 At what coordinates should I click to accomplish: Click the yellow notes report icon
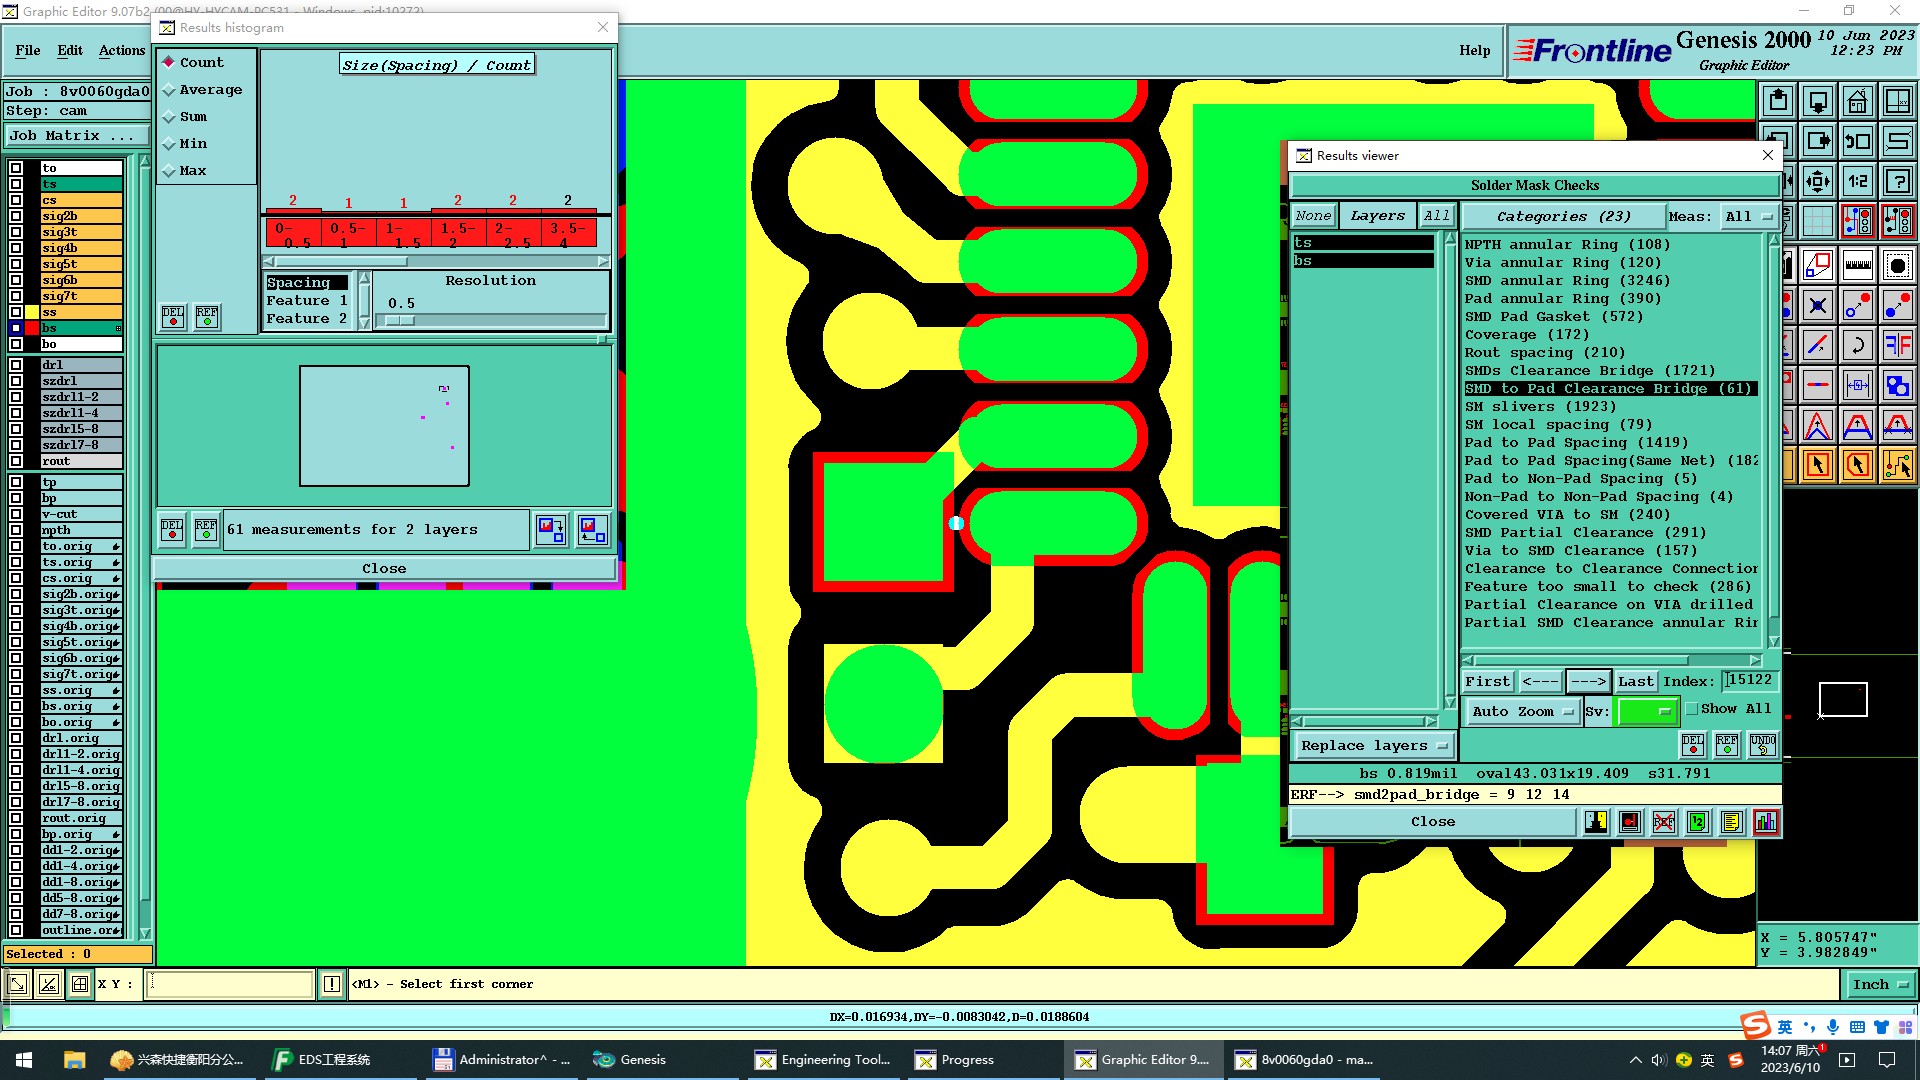(1731, 822)
